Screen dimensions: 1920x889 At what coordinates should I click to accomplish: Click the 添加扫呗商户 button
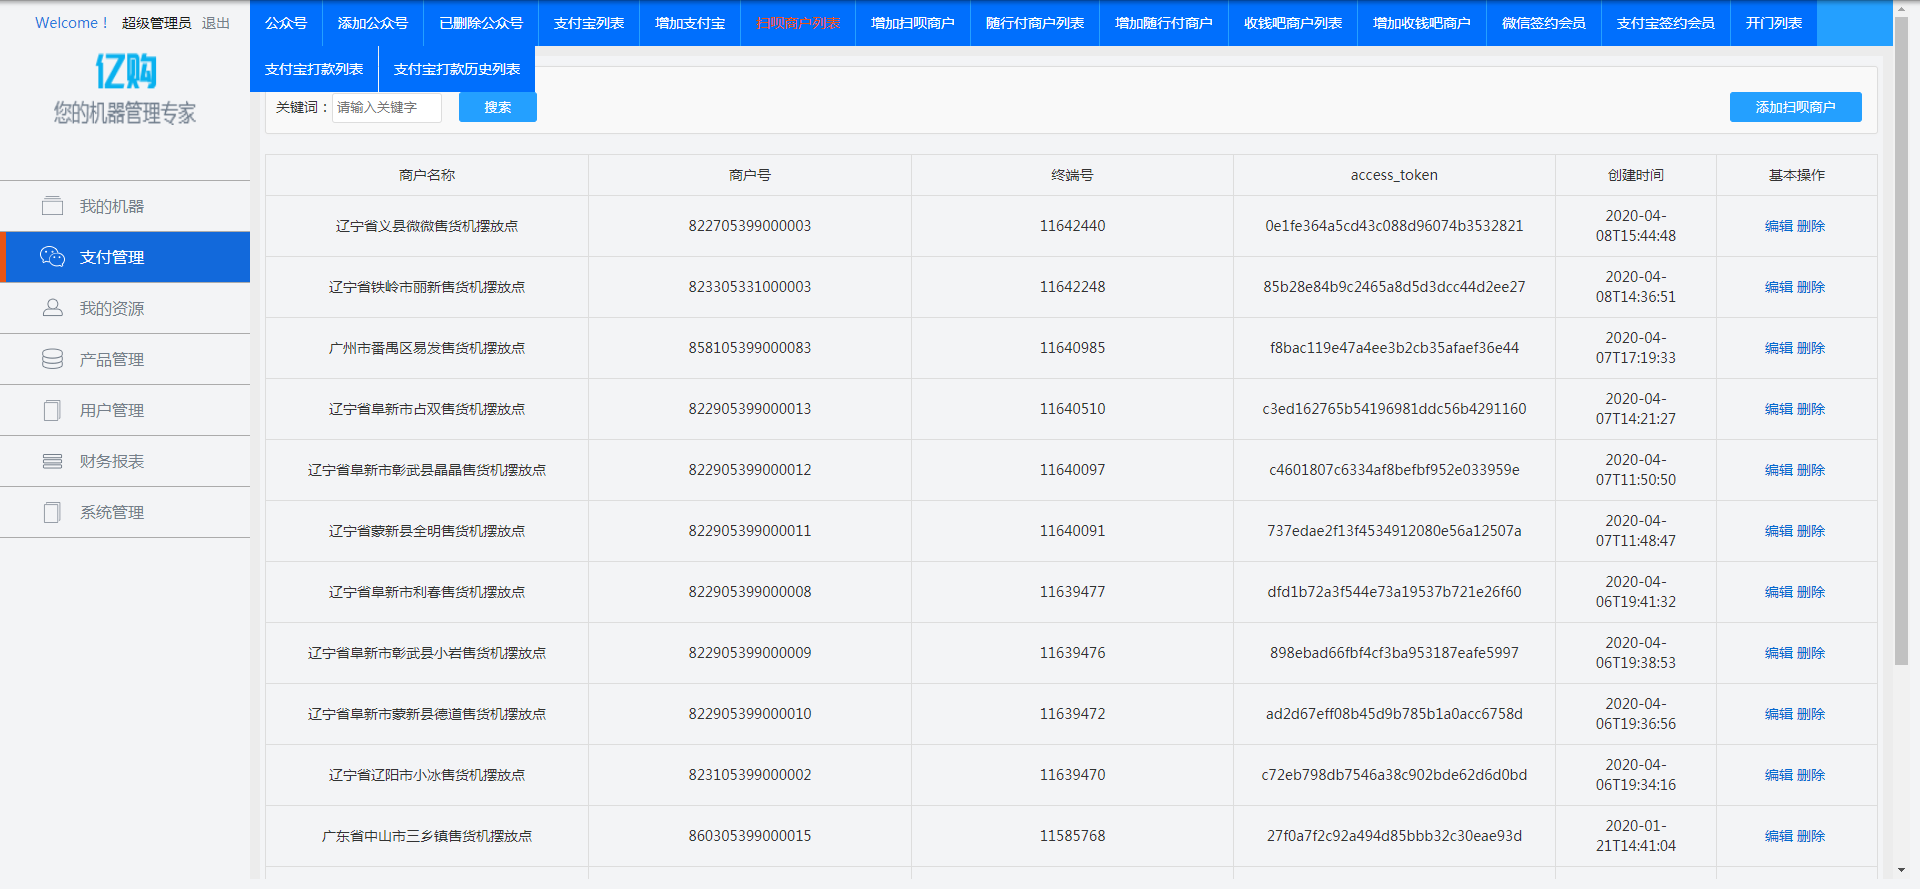[x=1795, y=107]
